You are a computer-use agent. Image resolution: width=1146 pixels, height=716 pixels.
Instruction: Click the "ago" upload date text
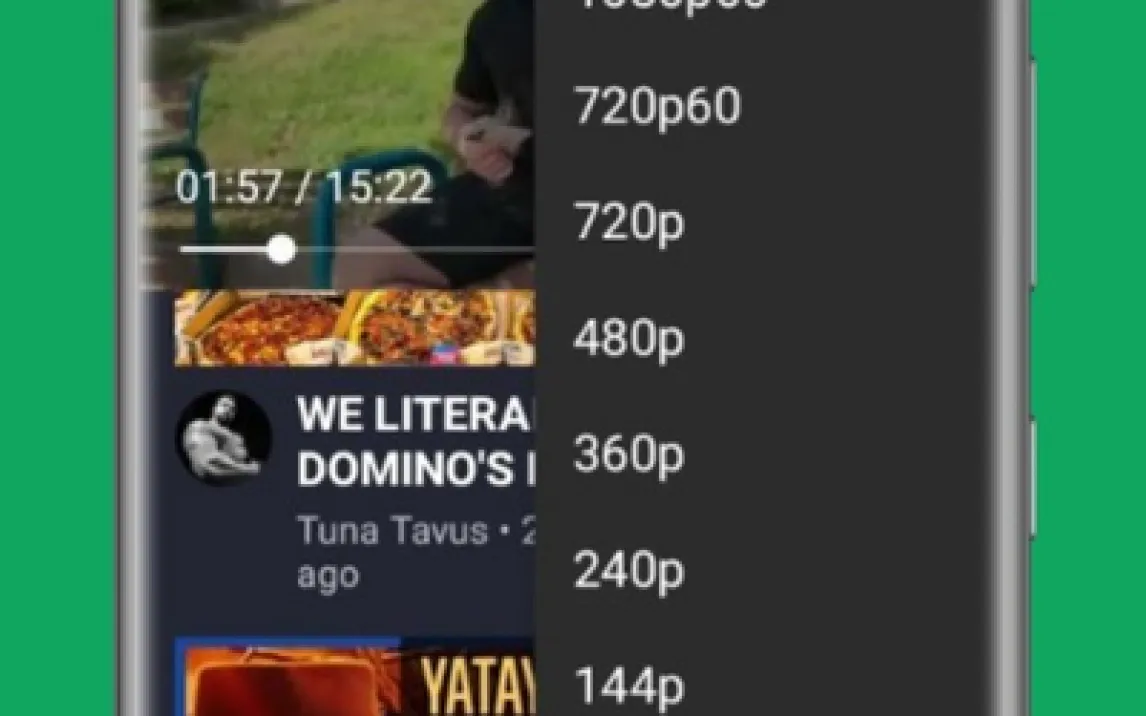click(328, 577)
